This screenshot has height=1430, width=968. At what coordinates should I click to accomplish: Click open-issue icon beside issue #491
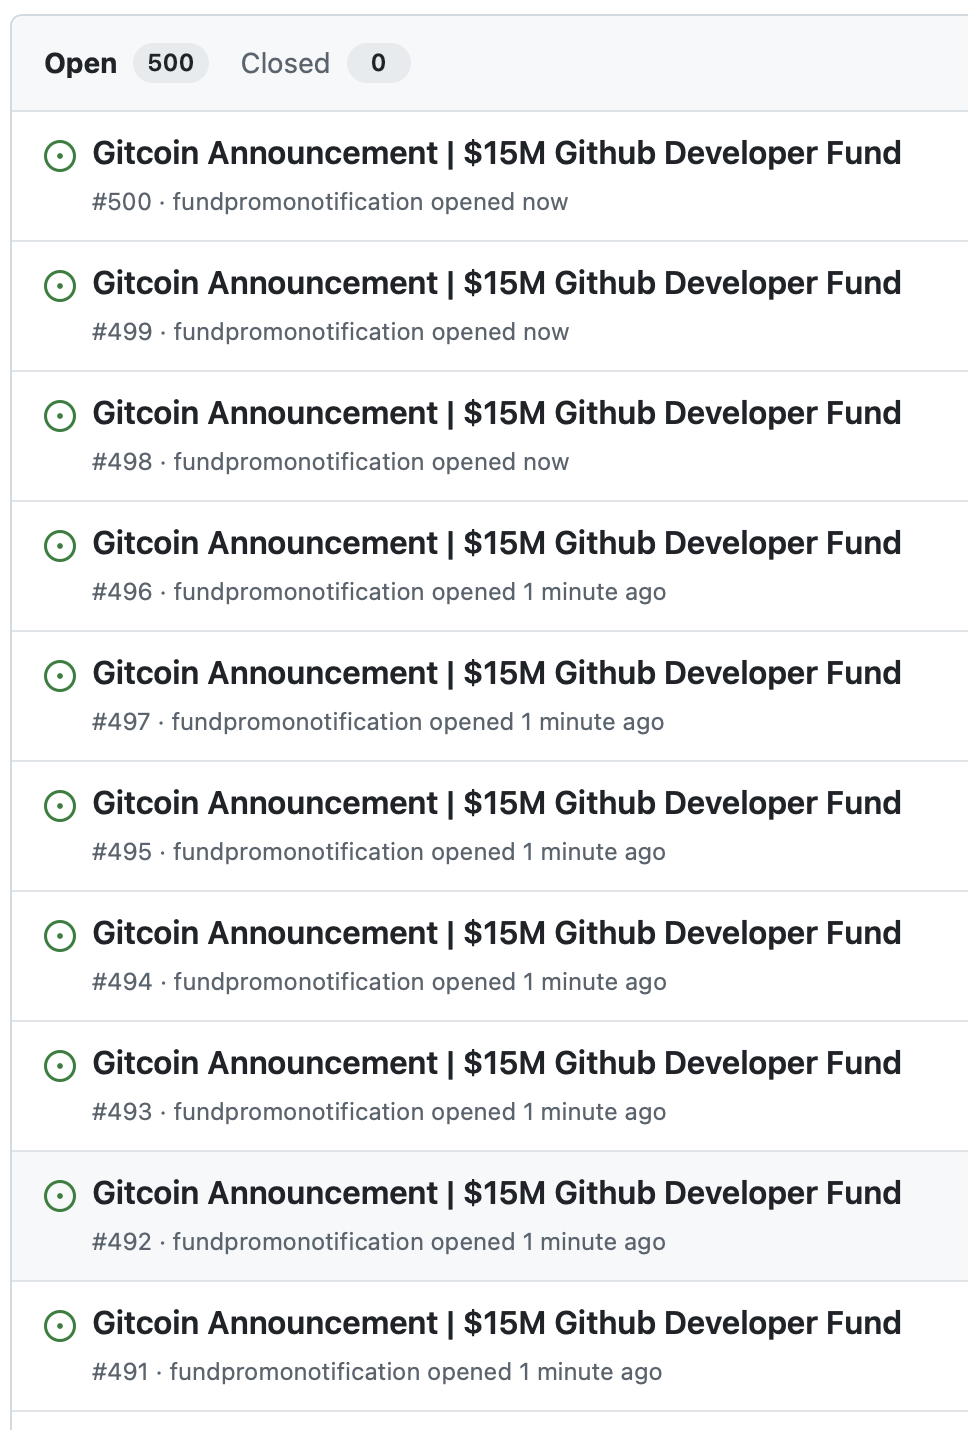click(60, 1326)
